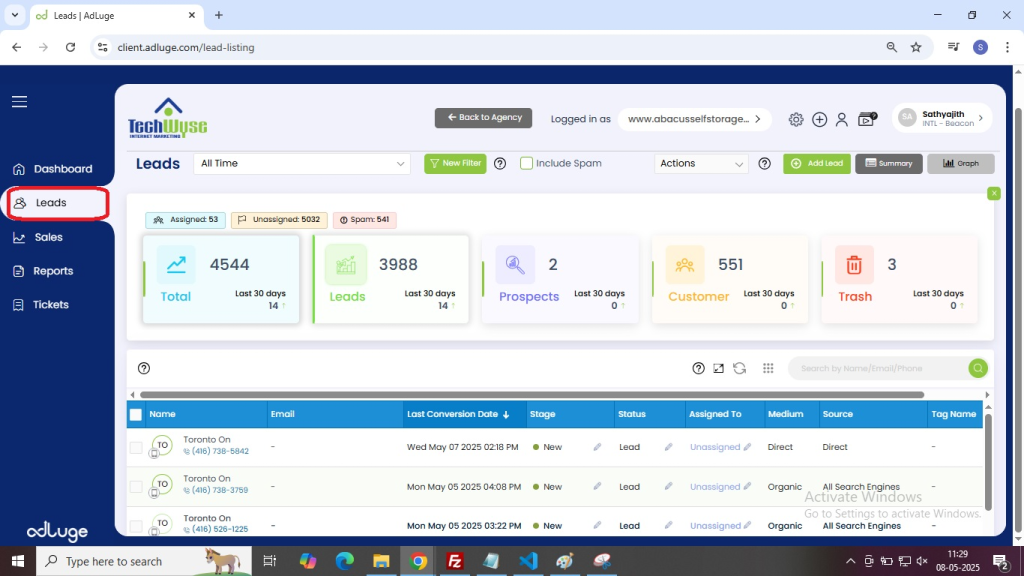This screenshot has width=1024, height=576.
Task: Check the first Toronto On lead row checkbox
Action: pyautogui.click(x=136, y=447)
